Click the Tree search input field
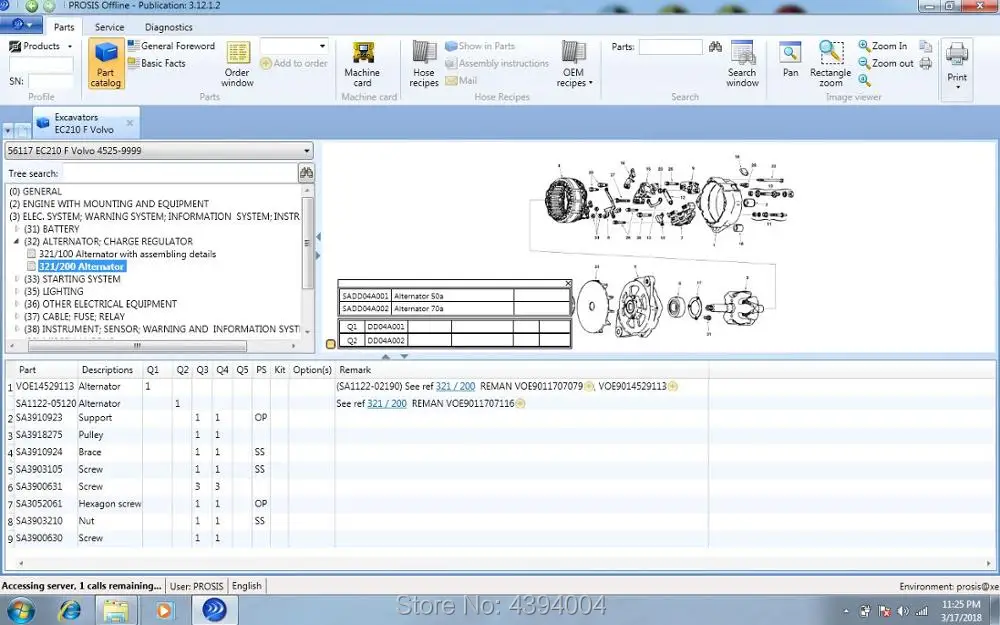 pos(180,173)
